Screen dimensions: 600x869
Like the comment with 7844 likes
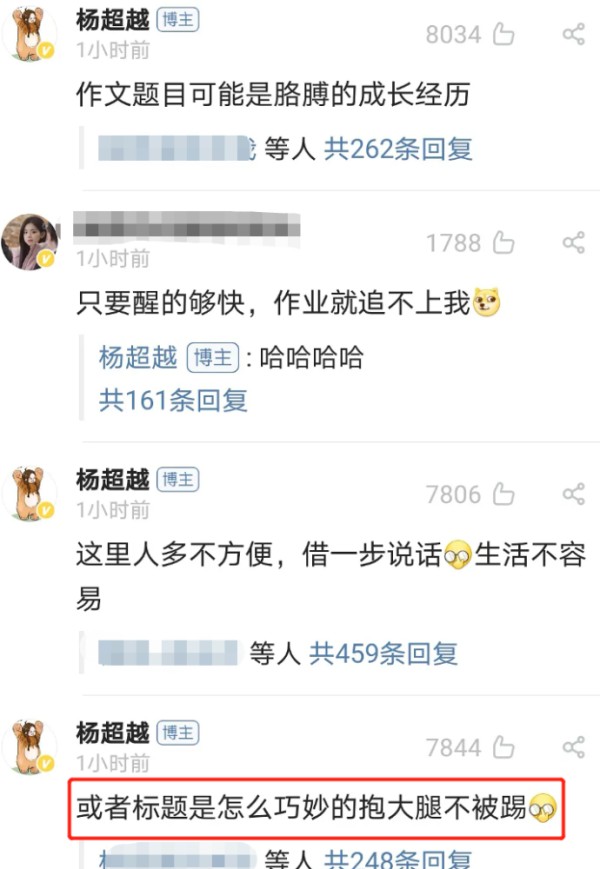504,747
